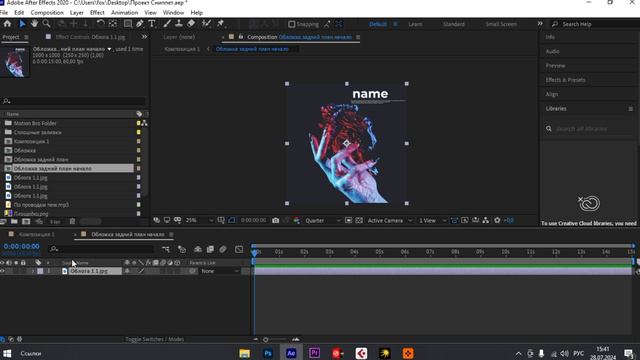Screen dimensions: 640x360
Task: Open the 1 View layout dropdown
Action: pyautogui.click(x=432, y=220)
